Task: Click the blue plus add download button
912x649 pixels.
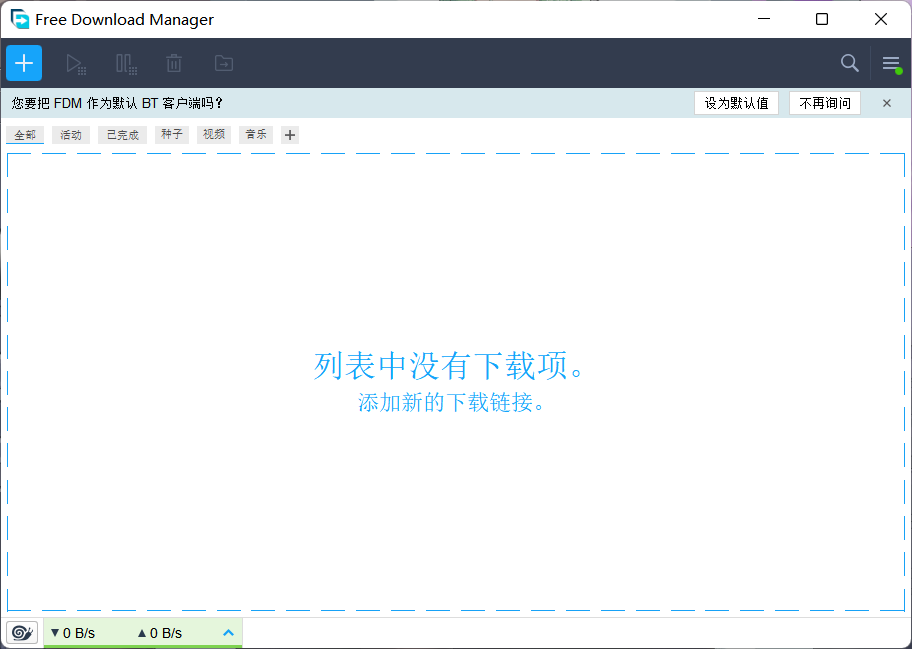Action: pyautogui.click(x=24, y=63)
